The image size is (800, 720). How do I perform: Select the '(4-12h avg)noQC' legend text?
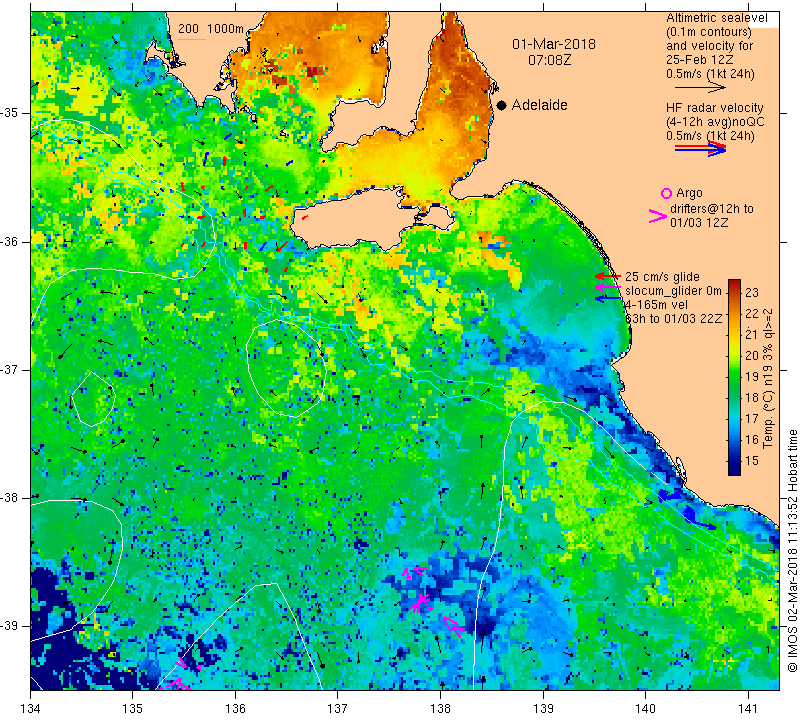click(x=715, y=122)
